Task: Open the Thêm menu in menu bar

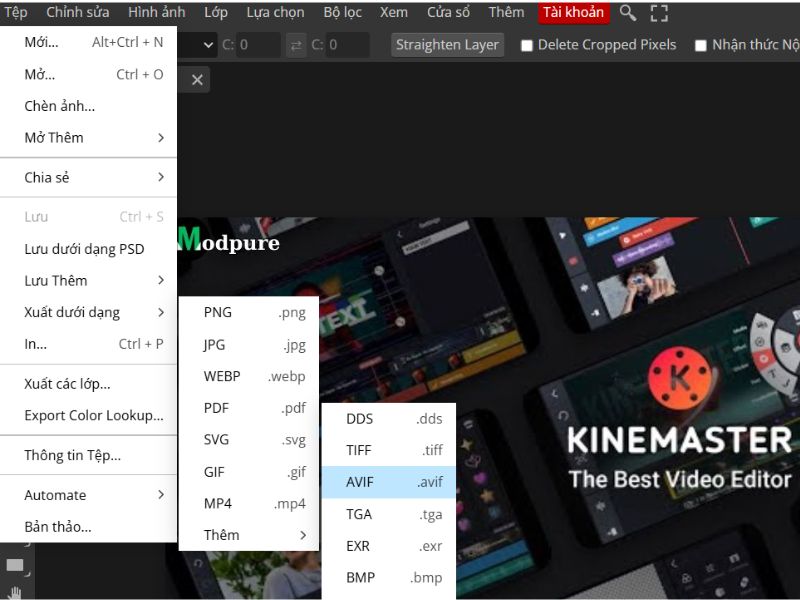Action: (506, 12)
